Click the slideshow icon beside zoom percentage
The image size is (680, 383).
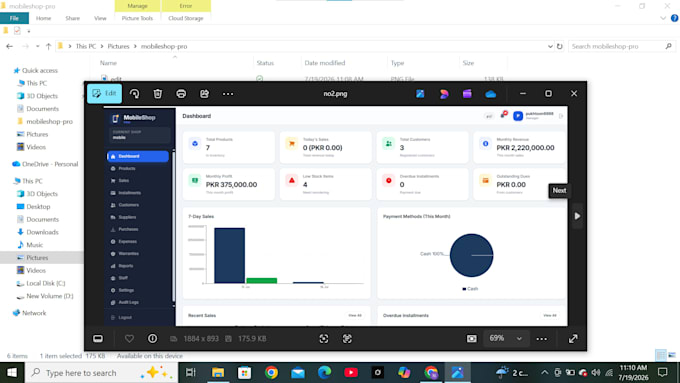pos(472,339)
